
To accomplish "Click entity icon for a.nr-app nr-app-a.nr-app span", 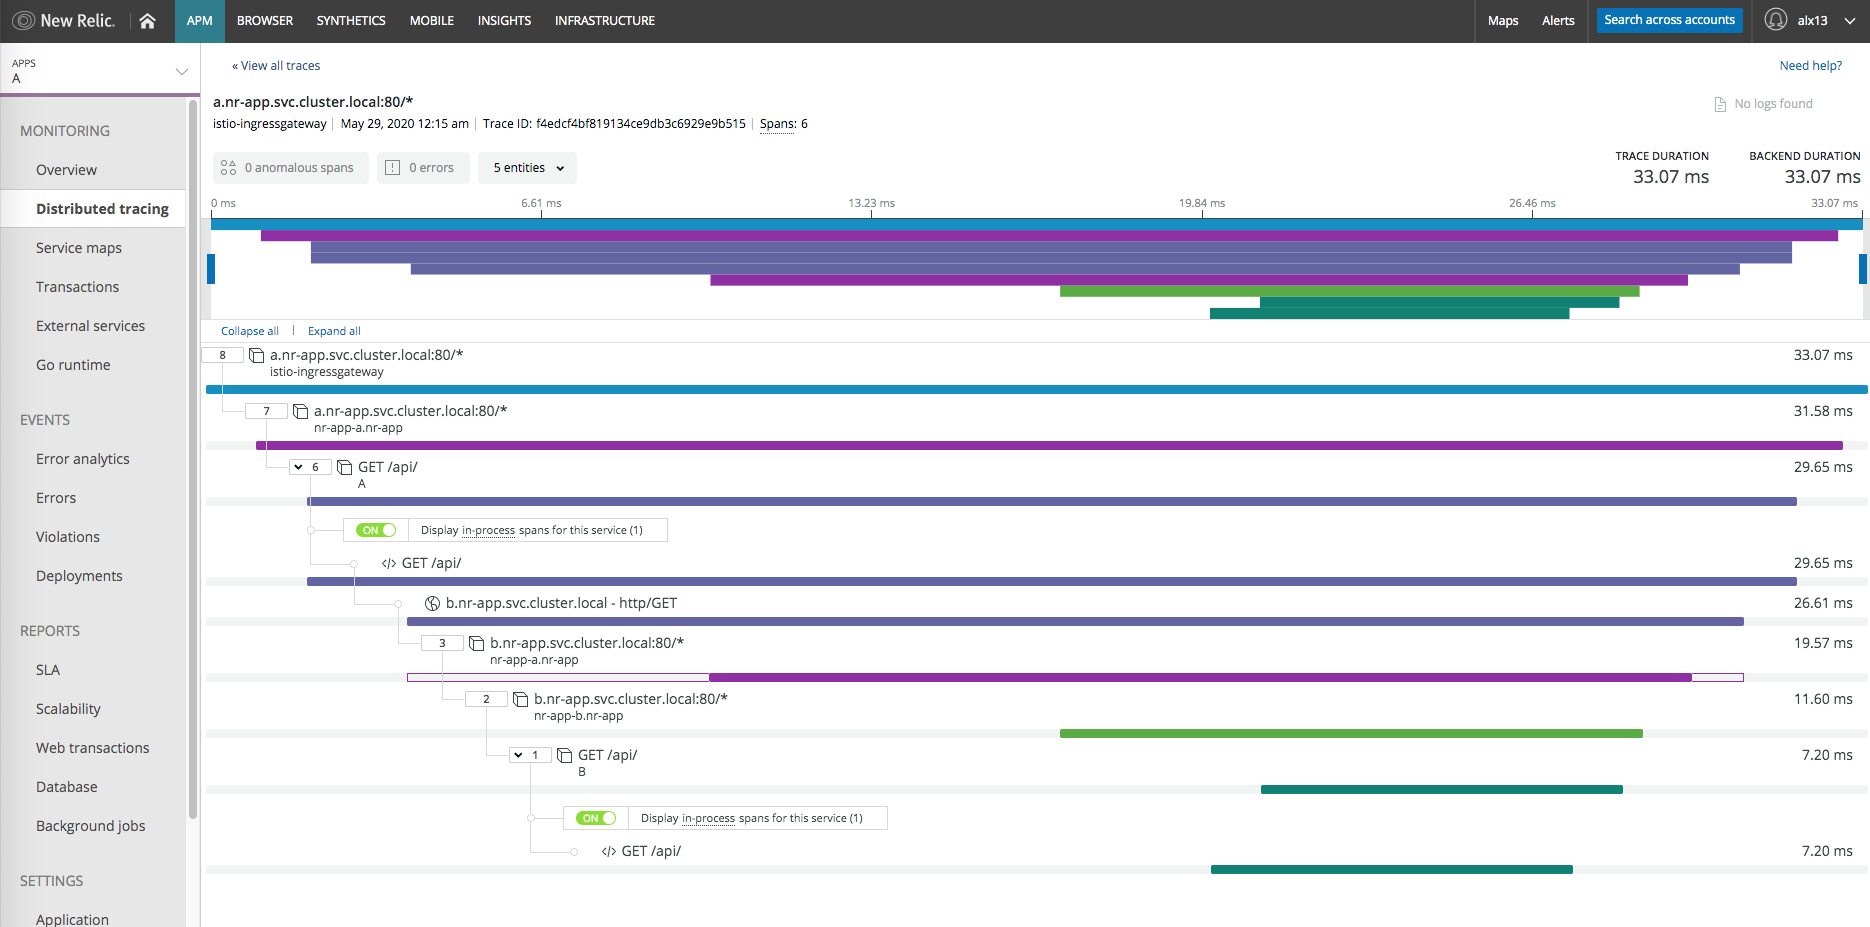I will click(301, 411).
